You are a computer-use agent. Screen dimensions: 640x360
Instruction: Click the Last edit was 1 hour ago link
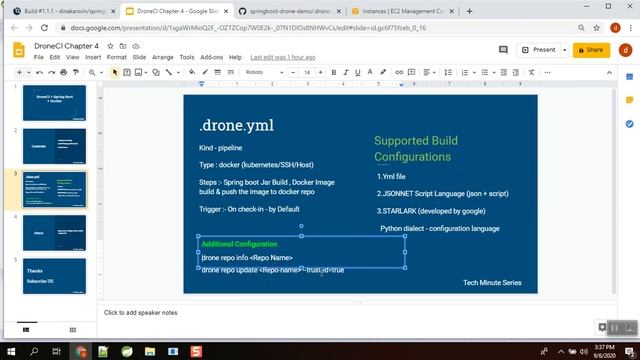283,58
